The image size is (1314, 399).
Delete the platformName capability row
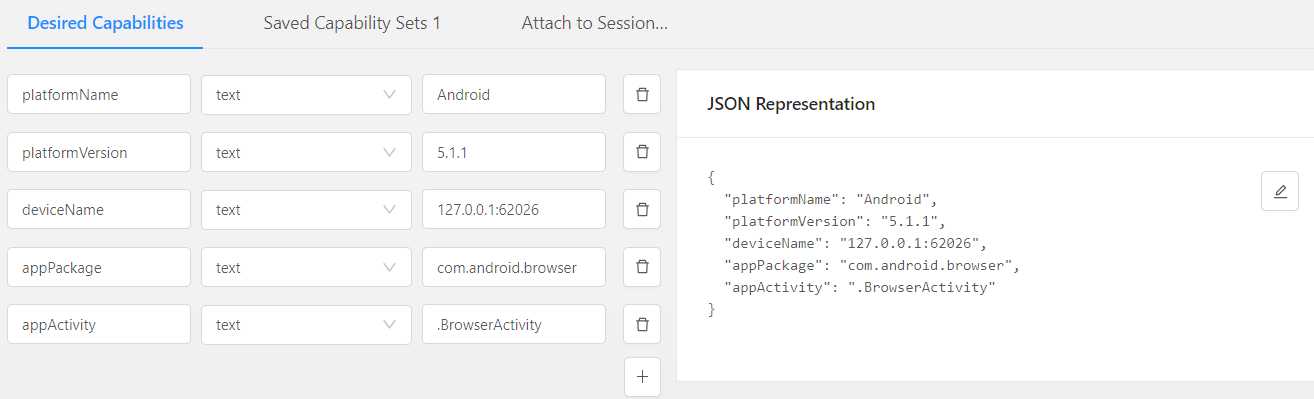(x=642, y=95)
